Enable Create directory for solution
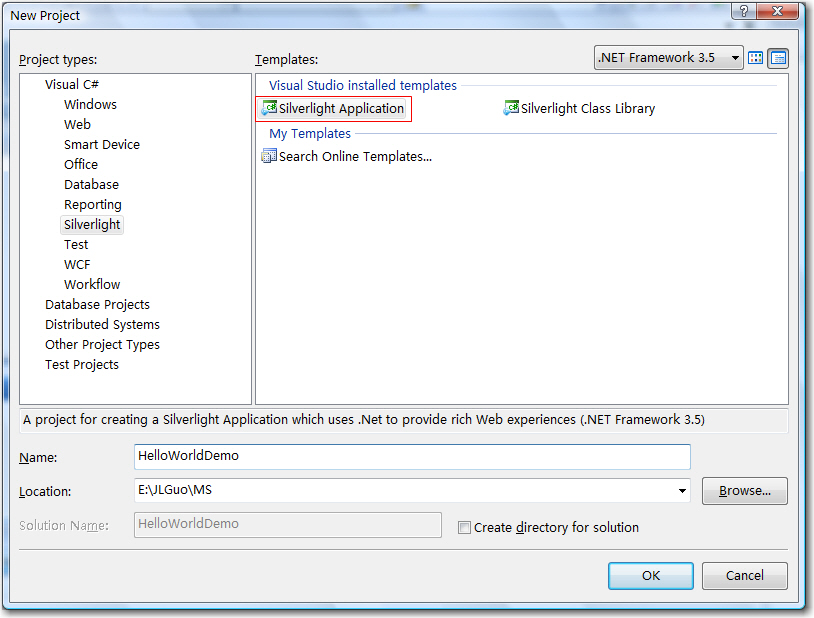The height and width of the screenshot is (618, 814). 464,528
